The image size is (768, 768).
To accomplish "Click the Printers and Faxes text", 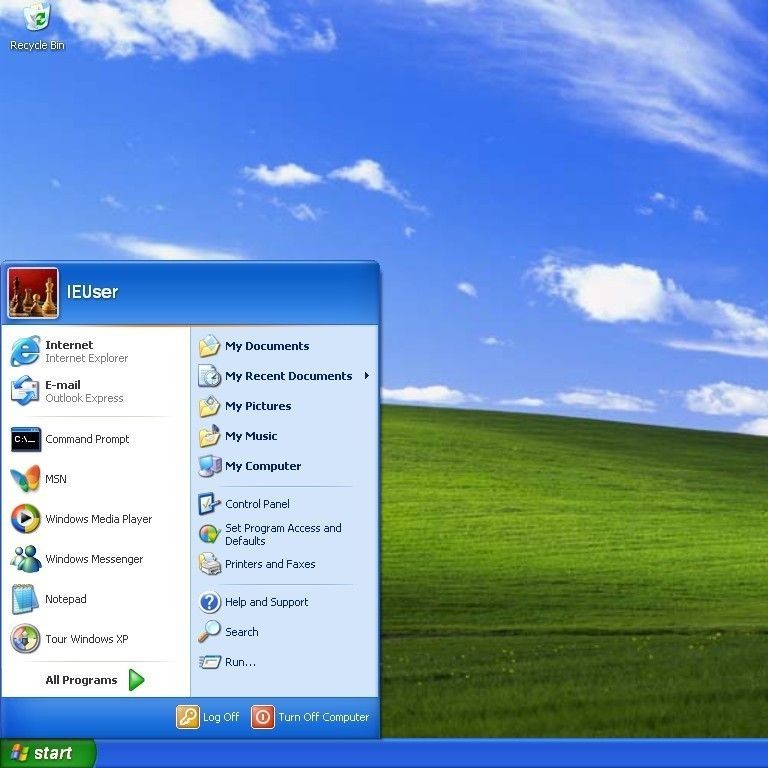I will click(x=270, y=564).
